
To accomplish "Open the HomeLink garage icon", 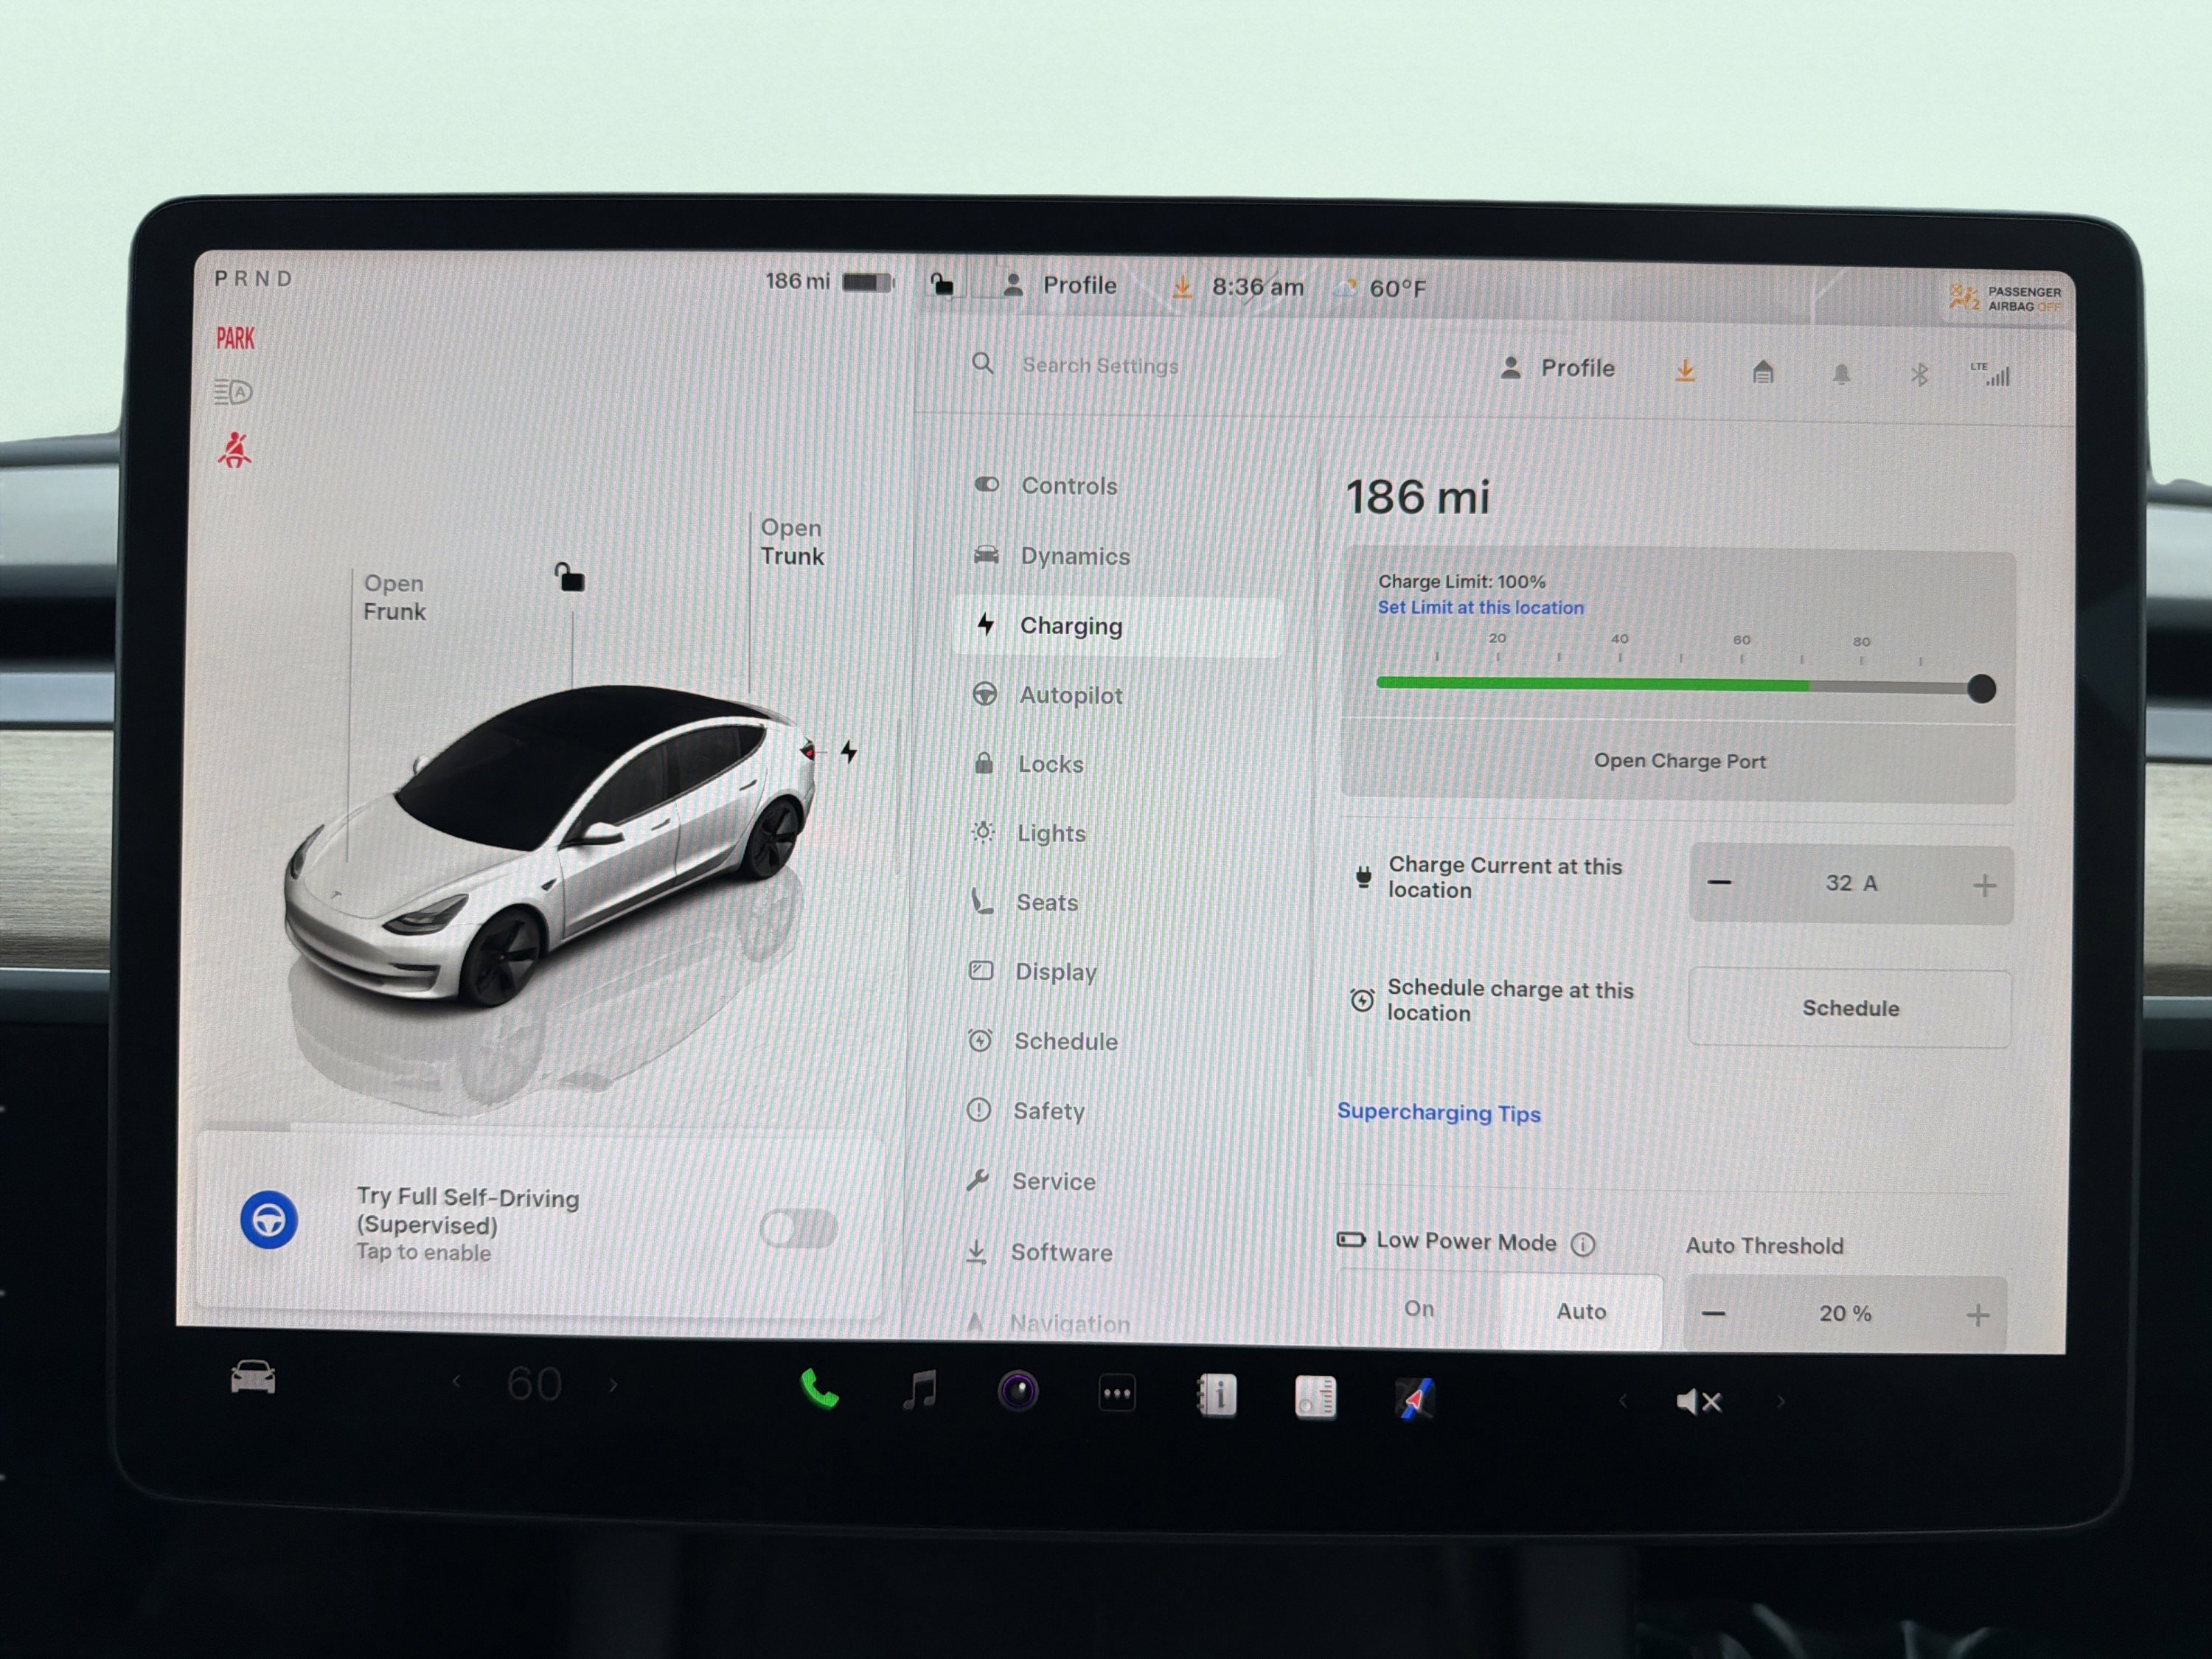I will [x=1763, y=372].
